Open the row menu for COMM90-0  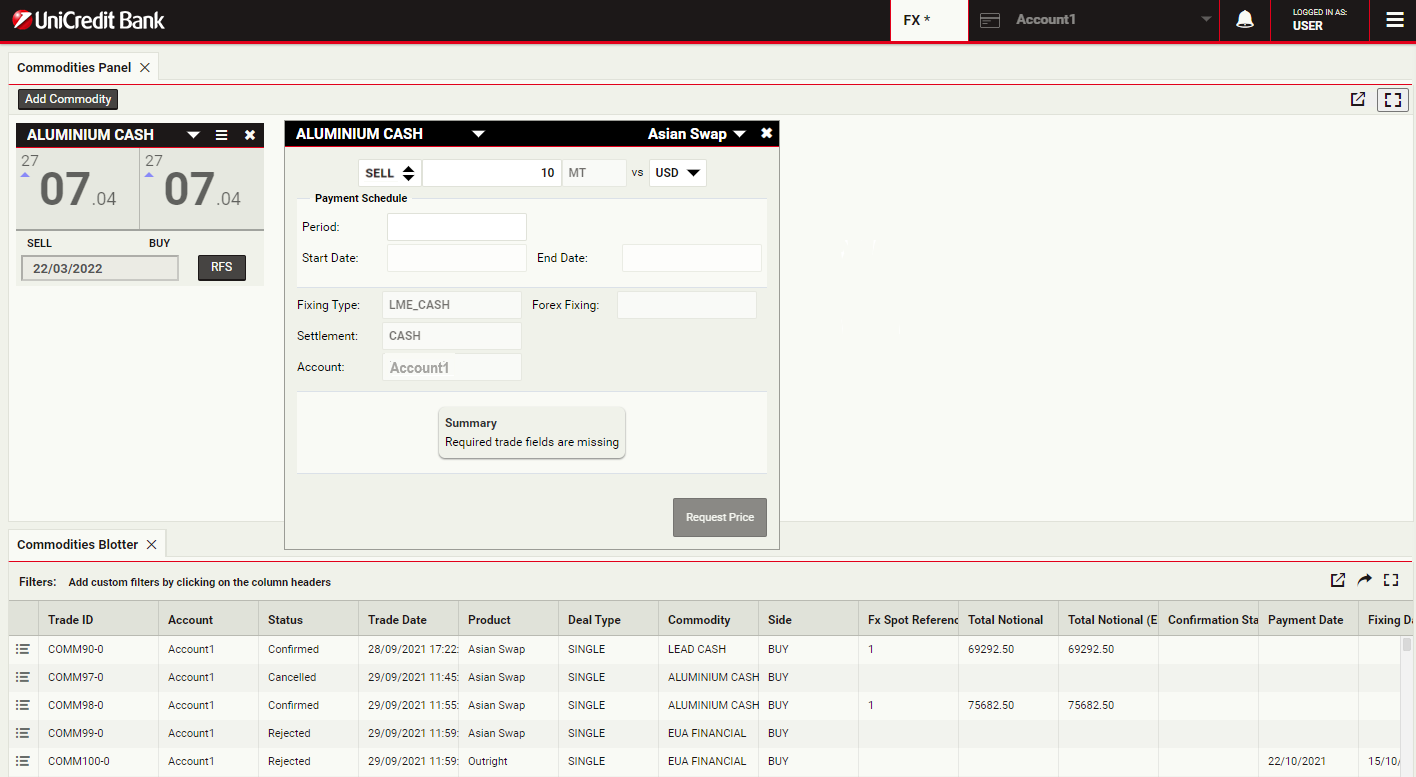tap(23, 649)
